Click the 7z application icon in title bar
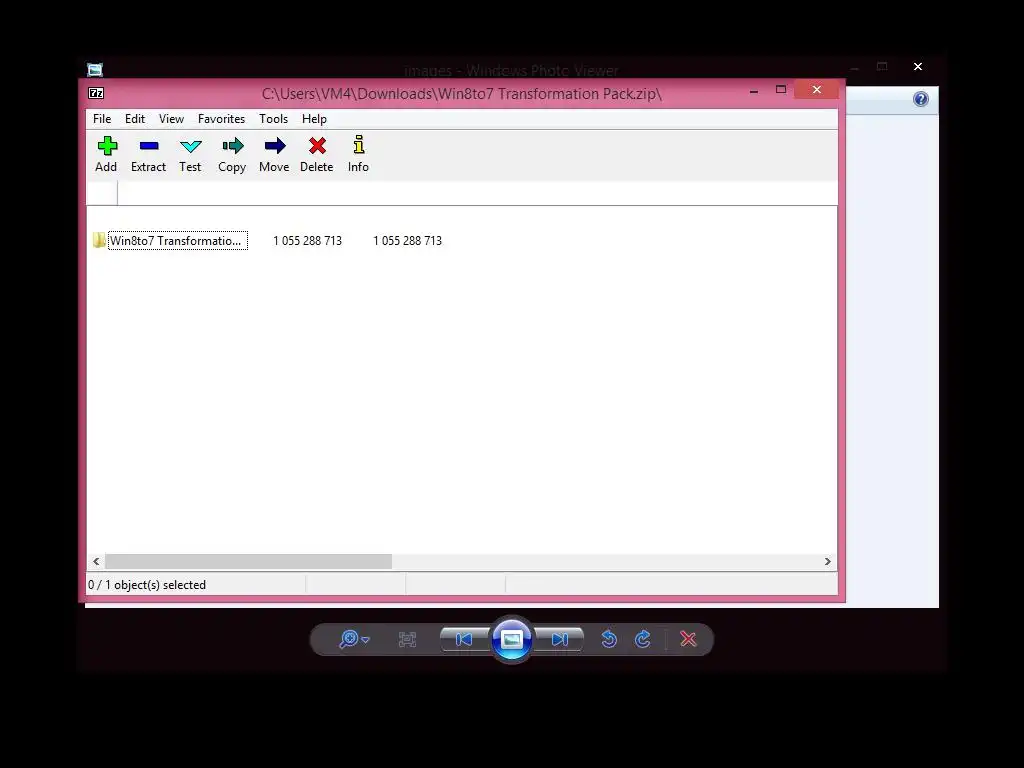This screenshot has height=768, width=1024. 96,93
